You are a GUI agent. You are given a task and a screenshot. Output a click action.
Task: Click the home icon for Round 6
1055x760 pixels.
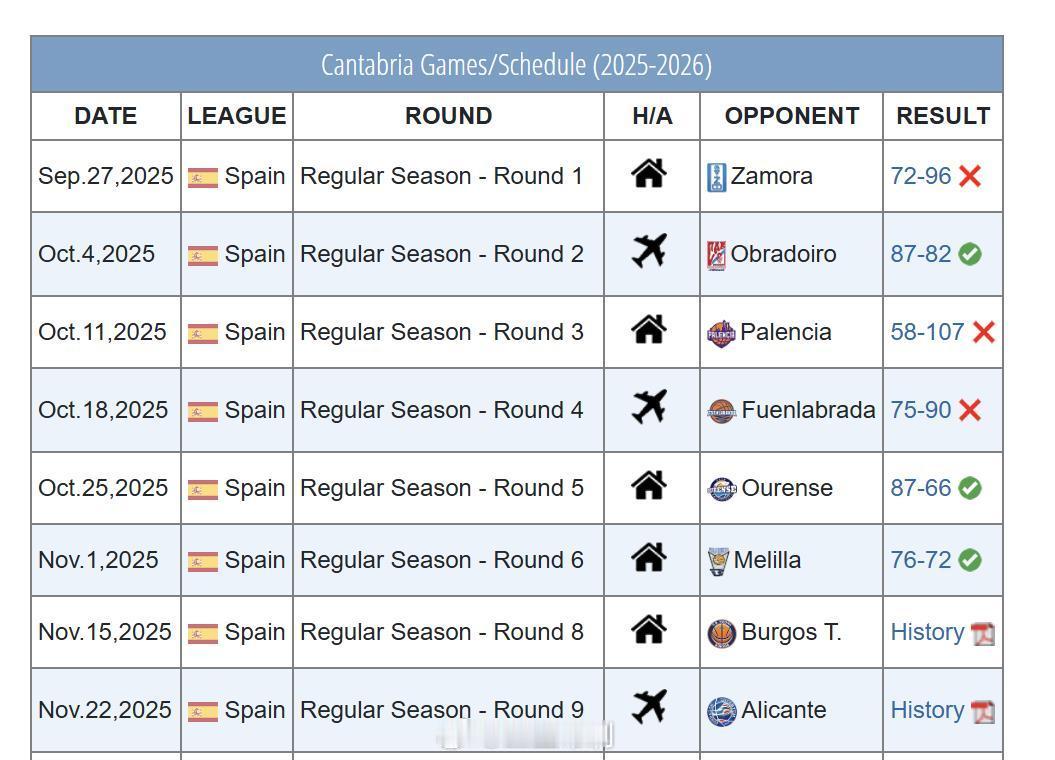[649, 557]
